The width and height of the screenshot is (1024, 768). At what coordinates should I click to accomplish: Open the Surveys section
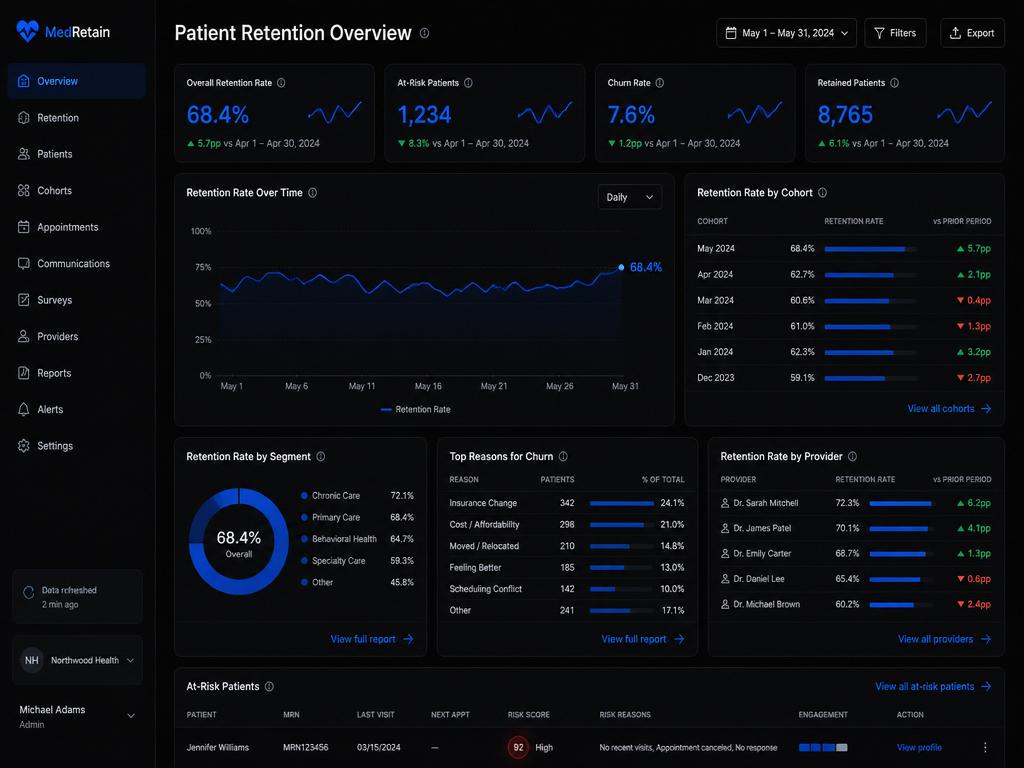[x=76, y=300]
